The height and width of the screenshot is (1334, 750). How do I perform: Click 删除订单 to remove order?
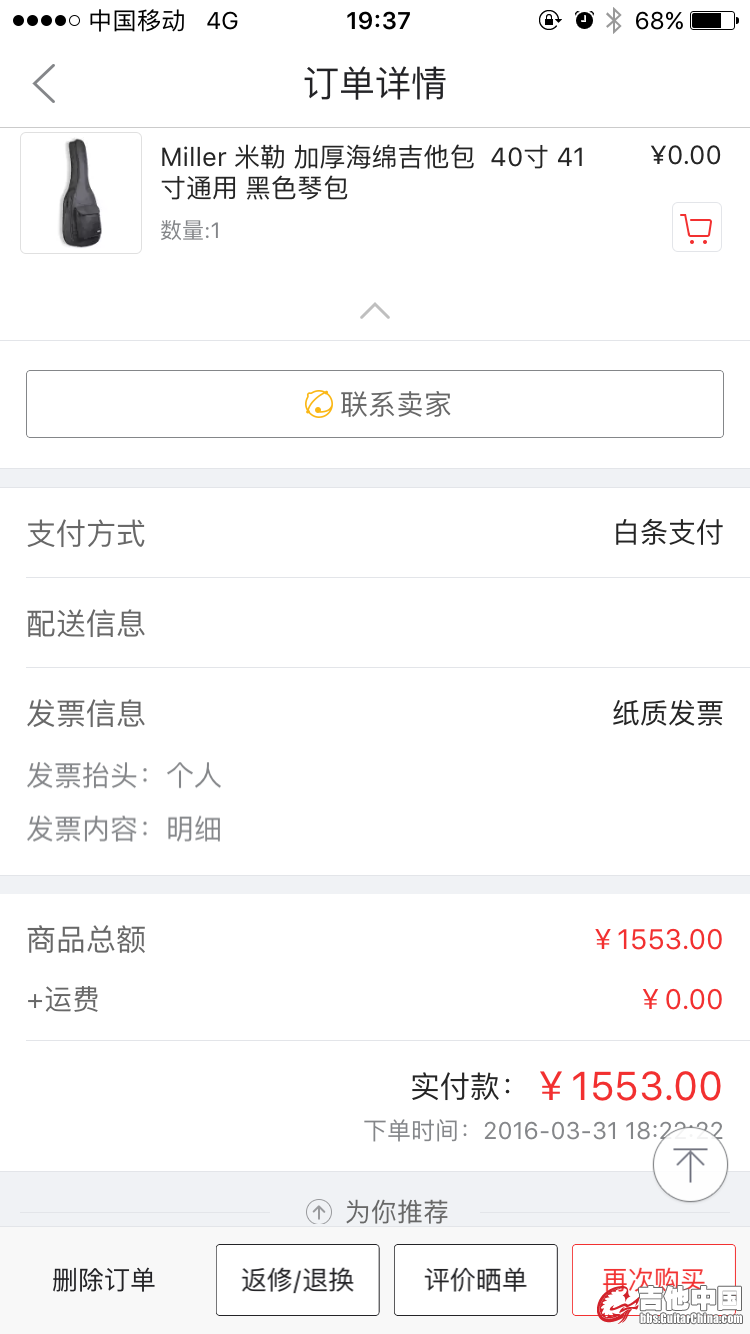pyautogui.click(x=104, y=1279)
